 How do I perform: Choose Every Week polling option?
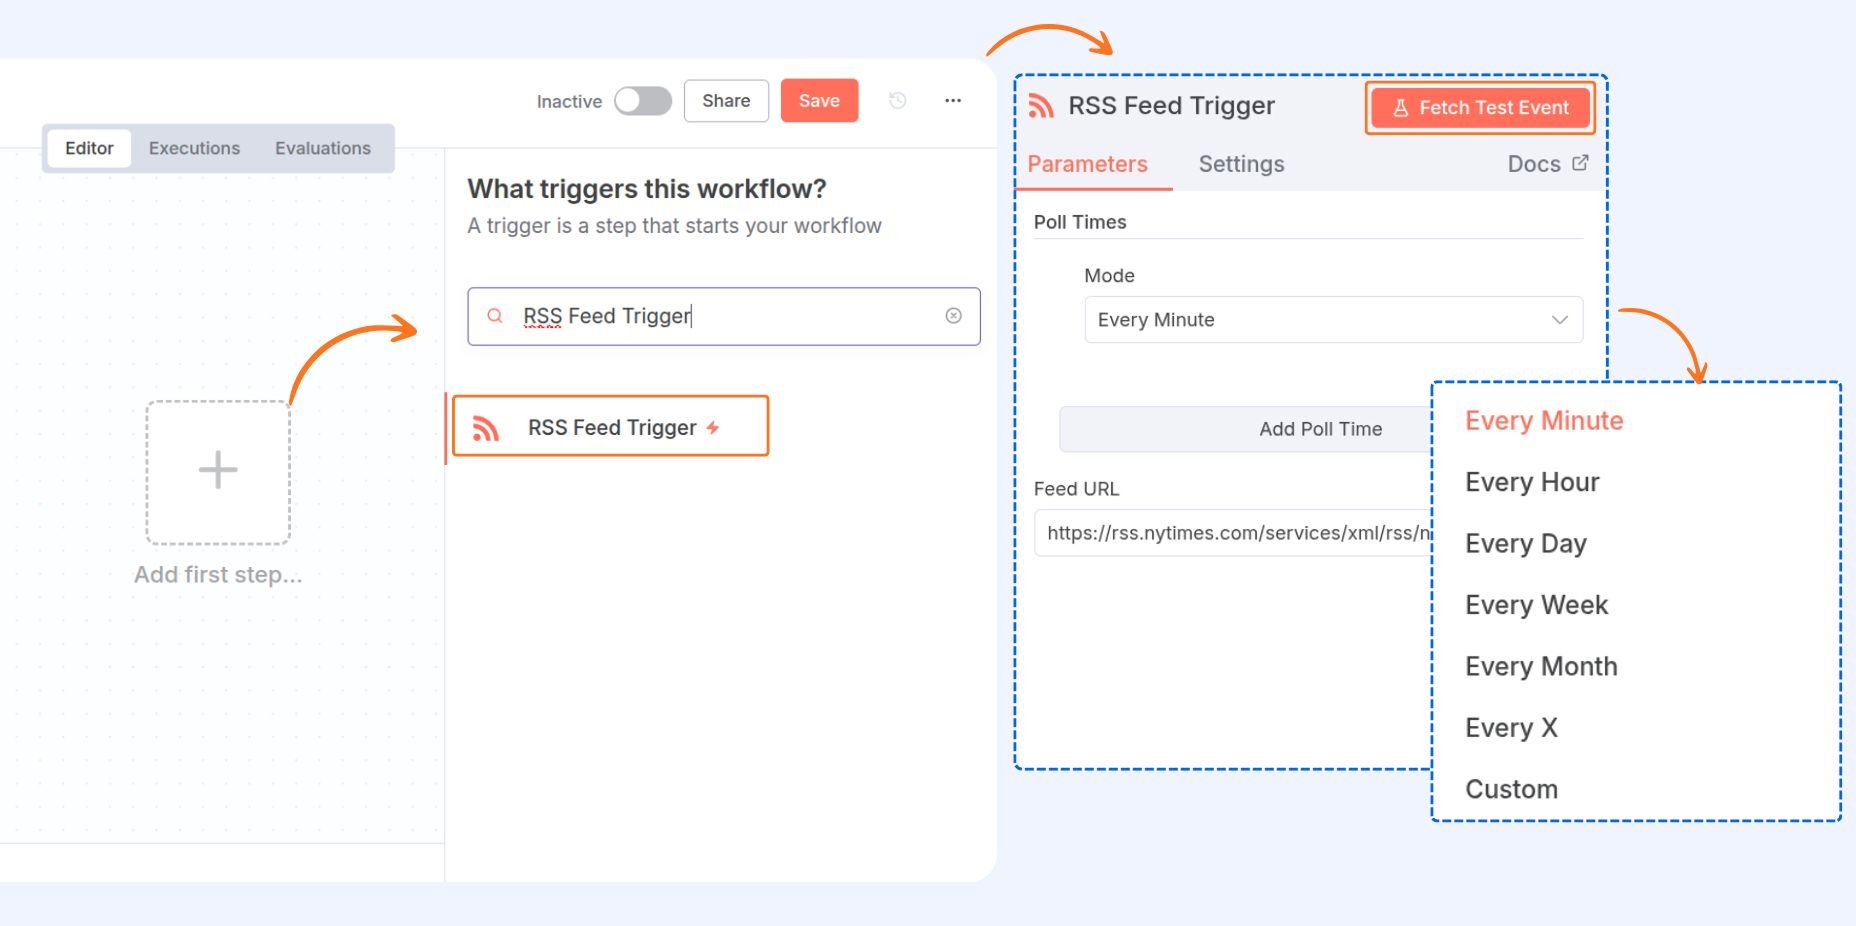pos(1536,605)
